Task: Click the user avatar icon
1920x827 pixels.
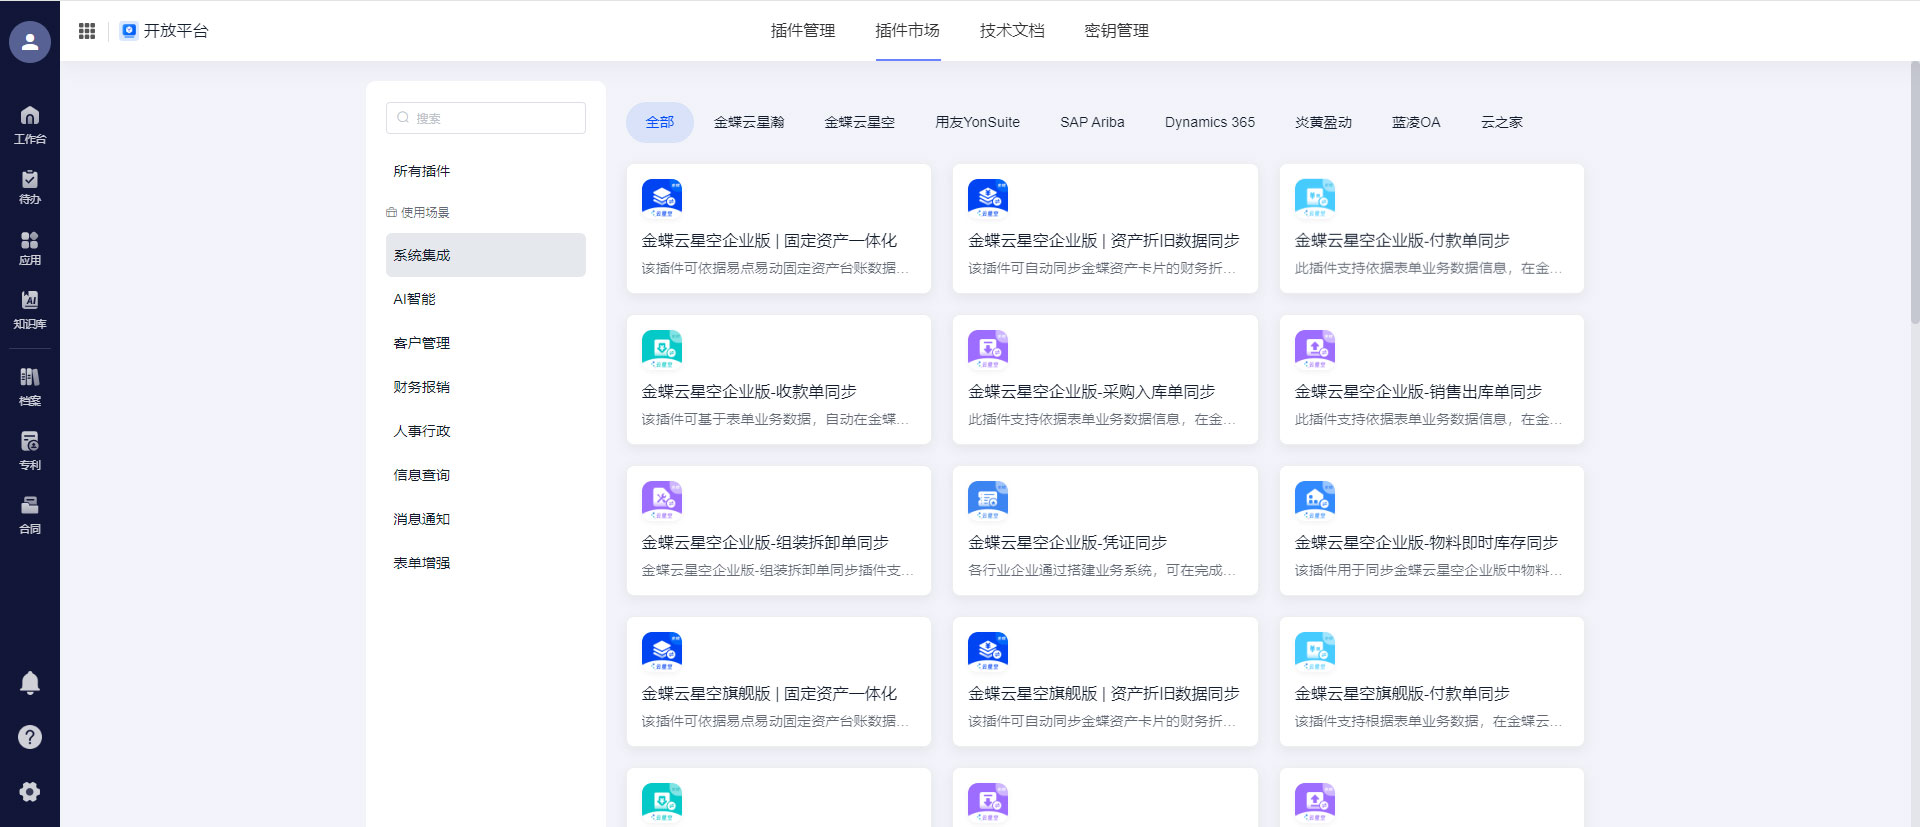Action: point(30,42)
